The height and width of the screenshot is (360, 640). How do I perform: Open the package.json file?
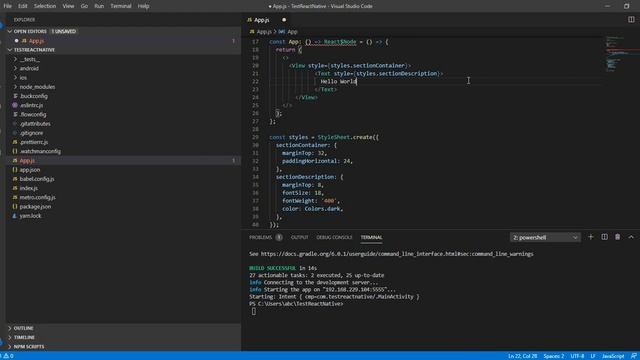coord(35,207)
